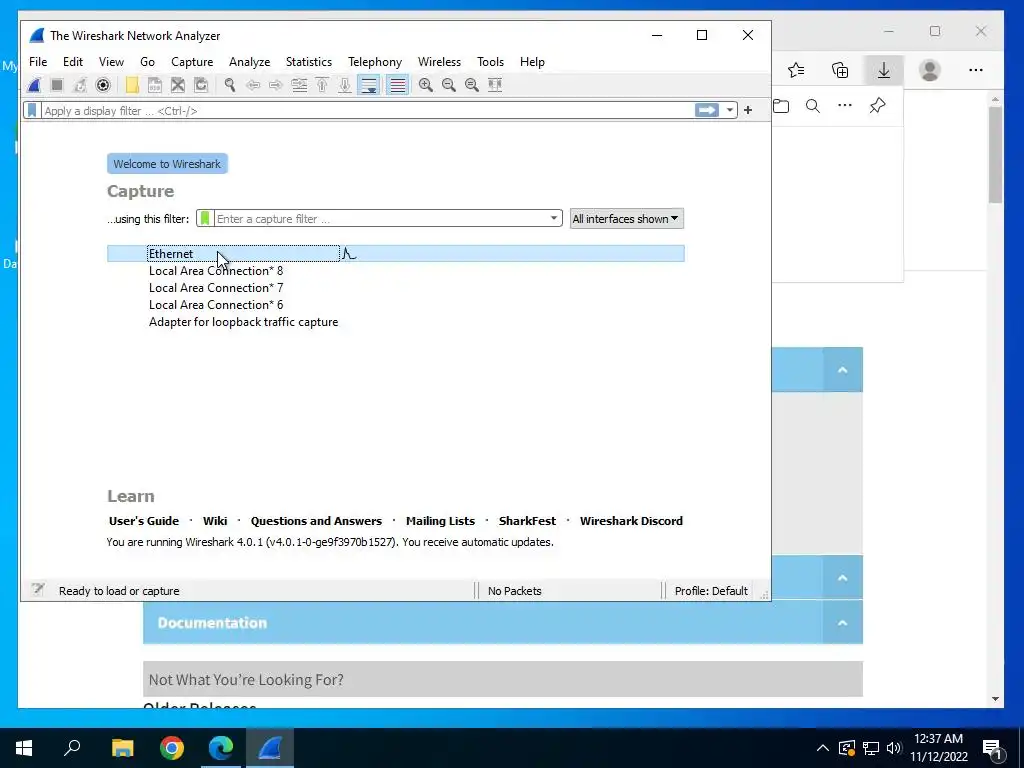Click in the capture filter field
Image resolution: width=1024 pixels, height=768 pixels.
tap(381, 219)
